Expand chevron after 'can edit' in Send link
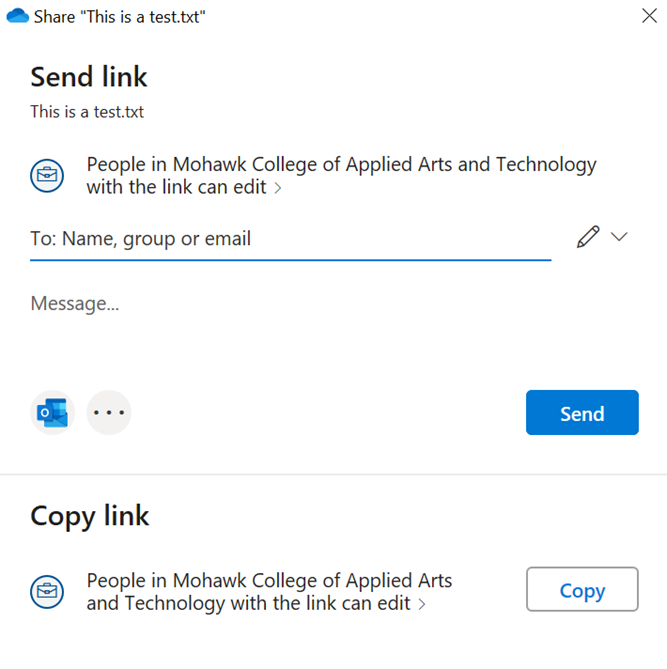667x669 pixels. pos(278,189)
